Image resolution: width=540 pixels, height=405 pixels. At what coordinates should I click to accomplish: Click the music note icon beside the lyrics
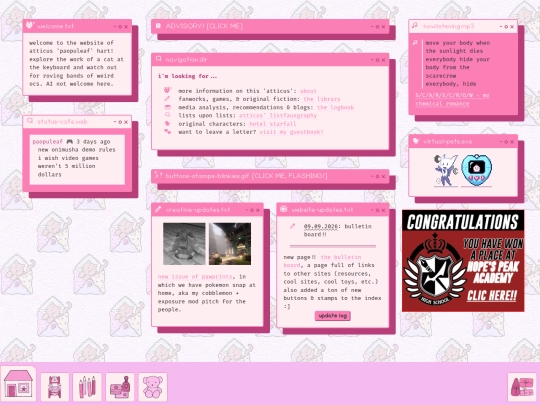pyautogui.click(x=415, y=43)
